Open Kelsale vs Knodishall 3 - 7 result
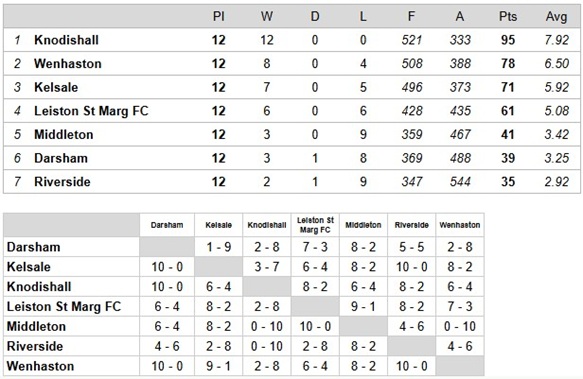The height and width of the screenshot is (379, 583). tap(267, 267)
